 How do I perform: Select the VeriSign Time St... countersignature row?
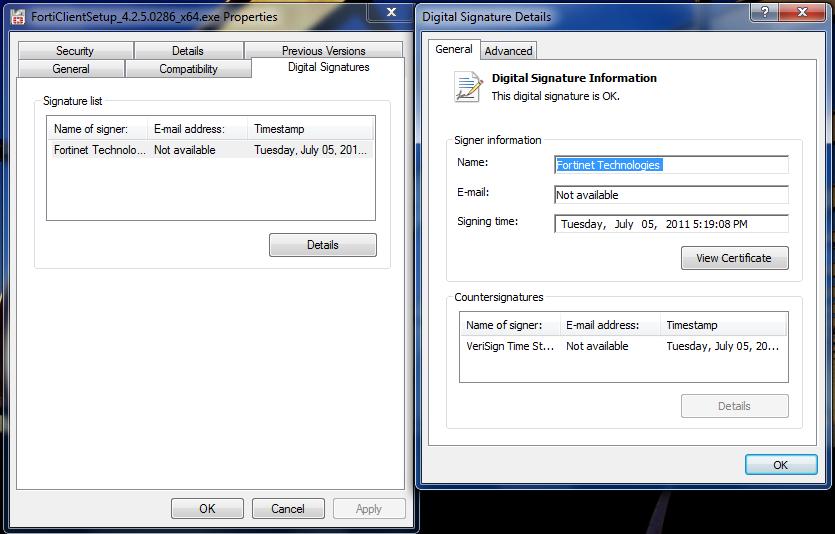623,346
